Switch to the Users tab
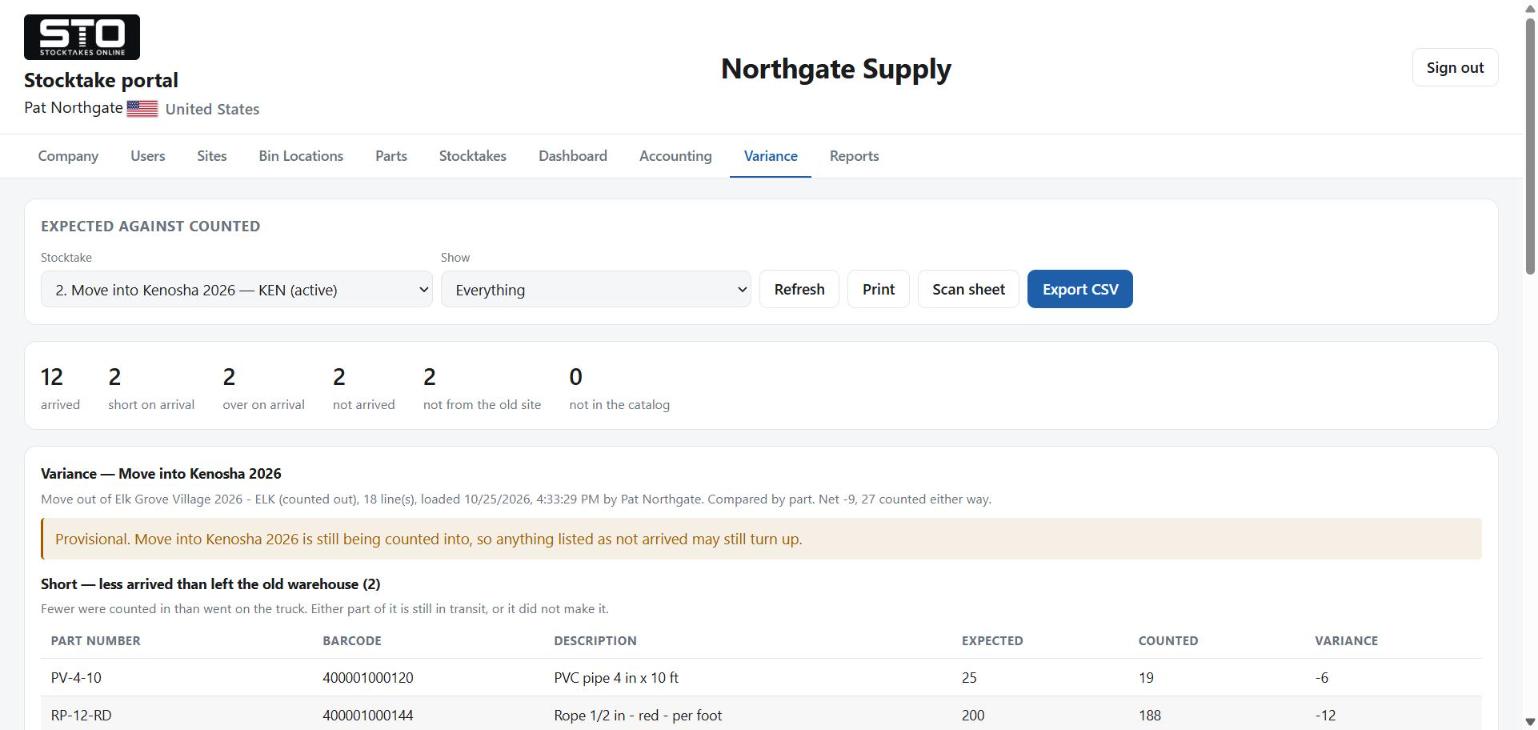 pyautogui.click(x=148, y=156)
